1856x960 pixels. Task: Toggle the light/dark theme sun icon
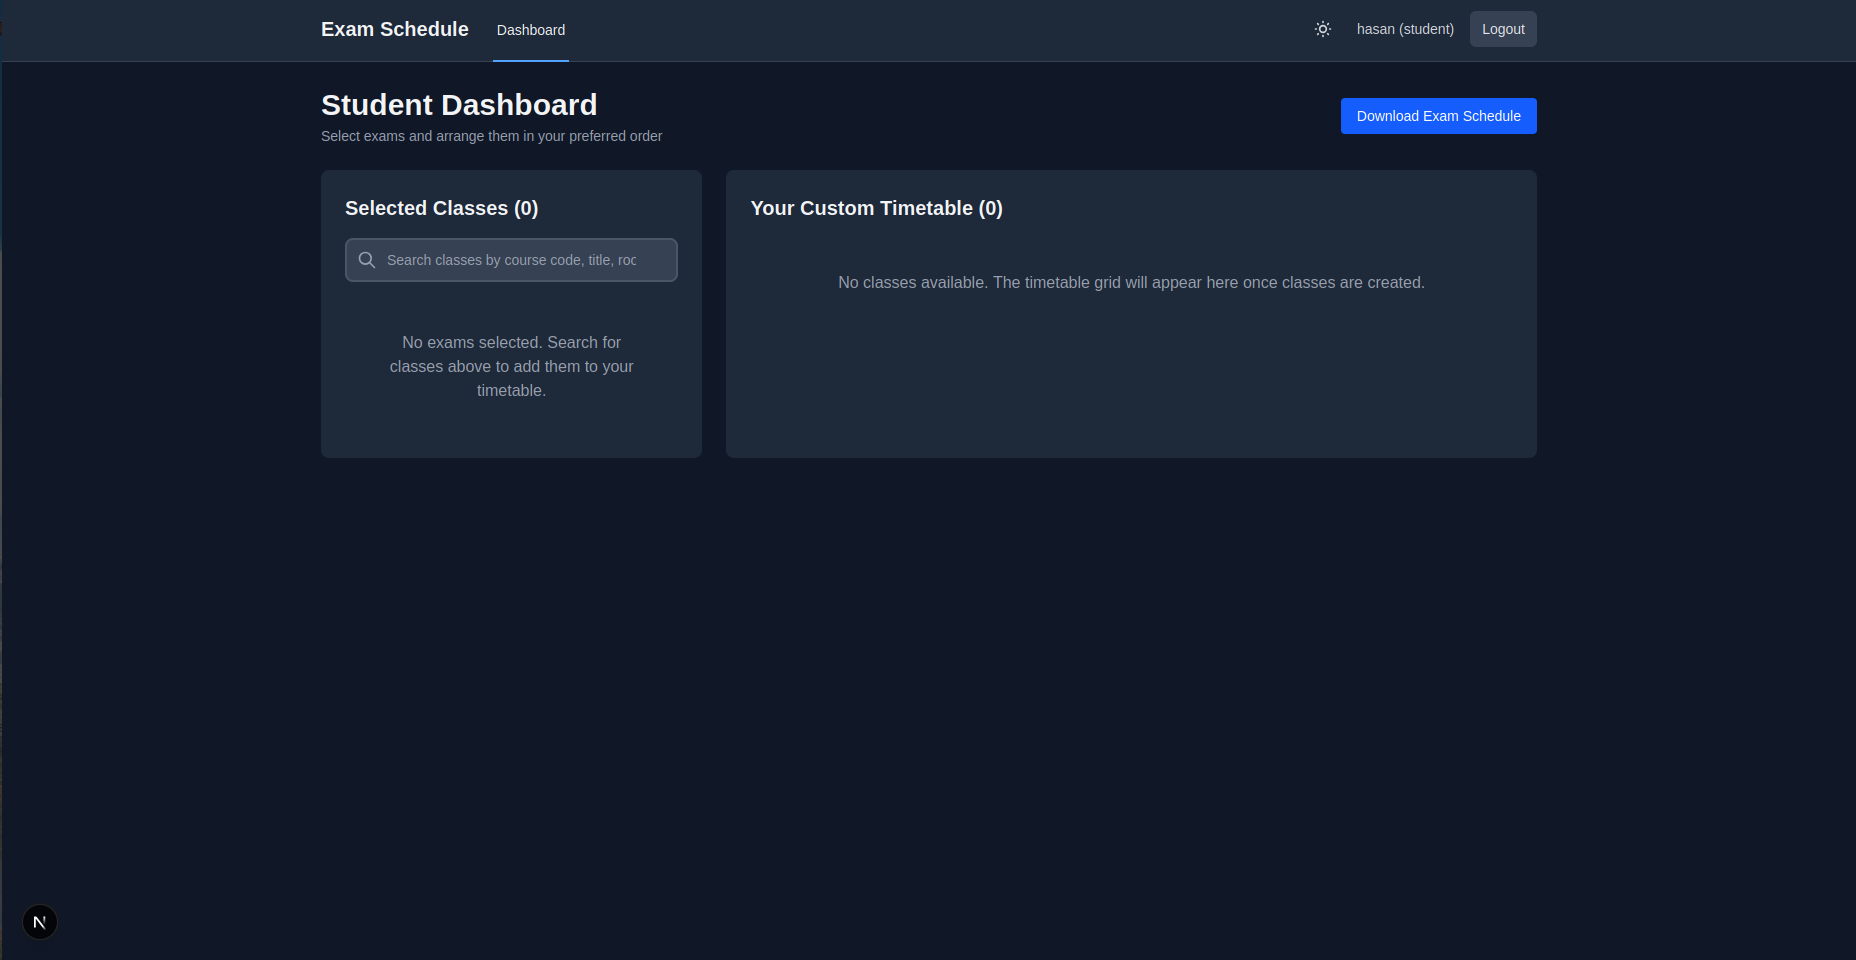tap(1322, 29)
